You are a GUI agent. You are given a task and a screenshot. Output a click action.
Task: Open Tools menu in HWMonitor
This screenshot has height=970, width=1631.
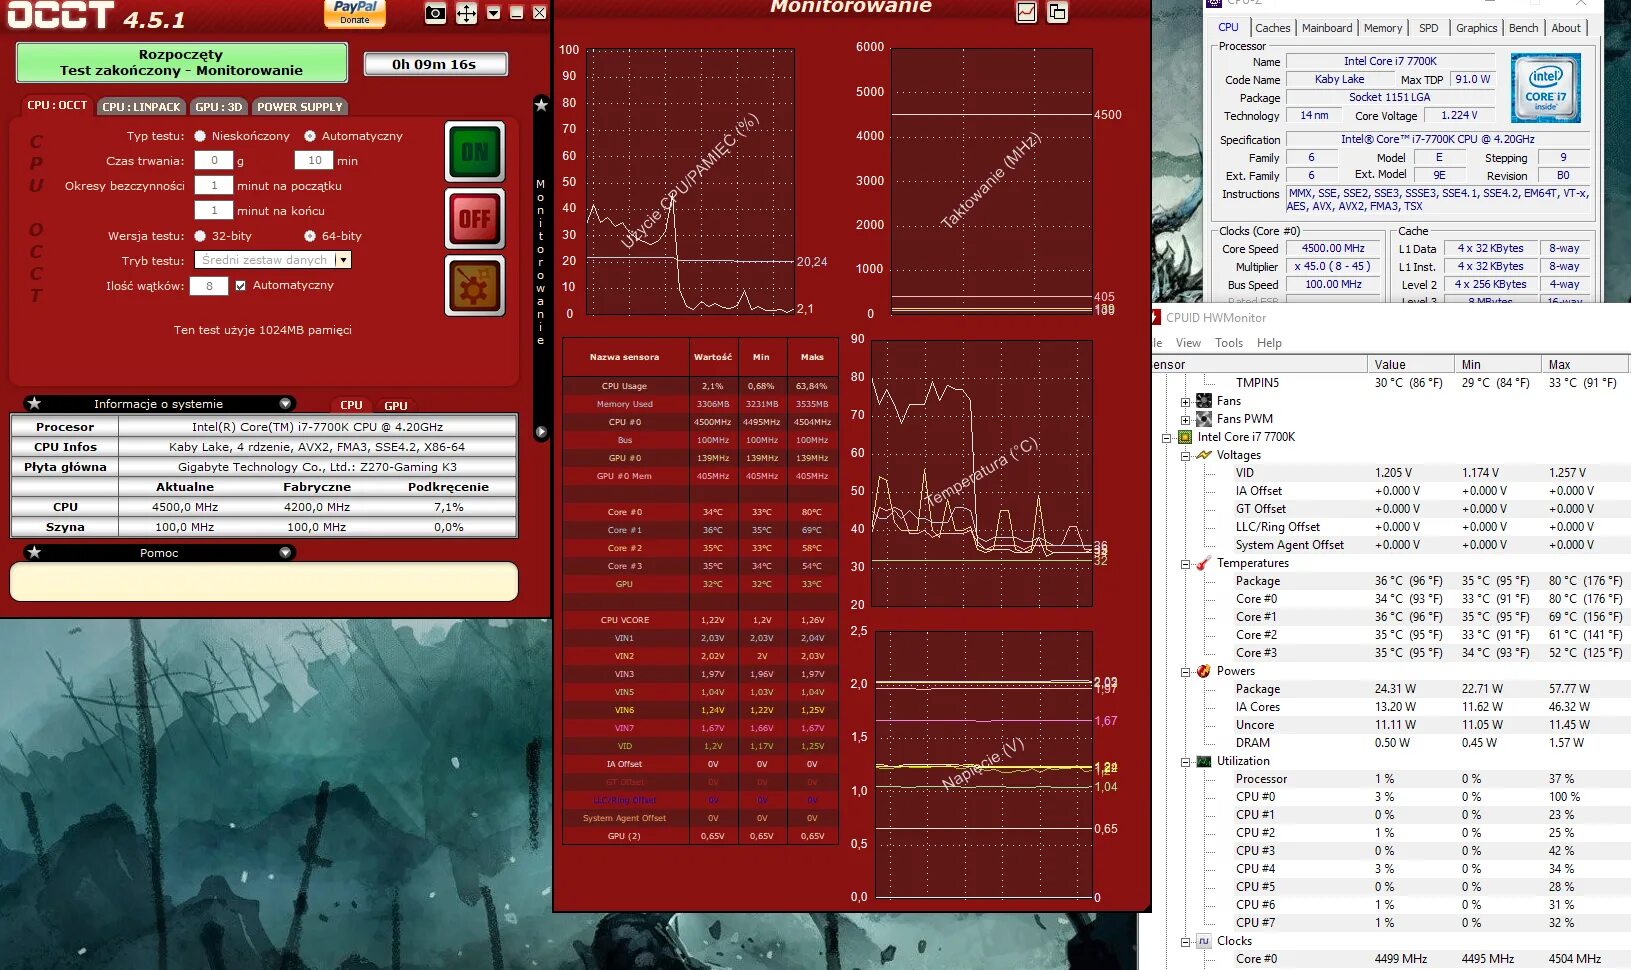1229,343
